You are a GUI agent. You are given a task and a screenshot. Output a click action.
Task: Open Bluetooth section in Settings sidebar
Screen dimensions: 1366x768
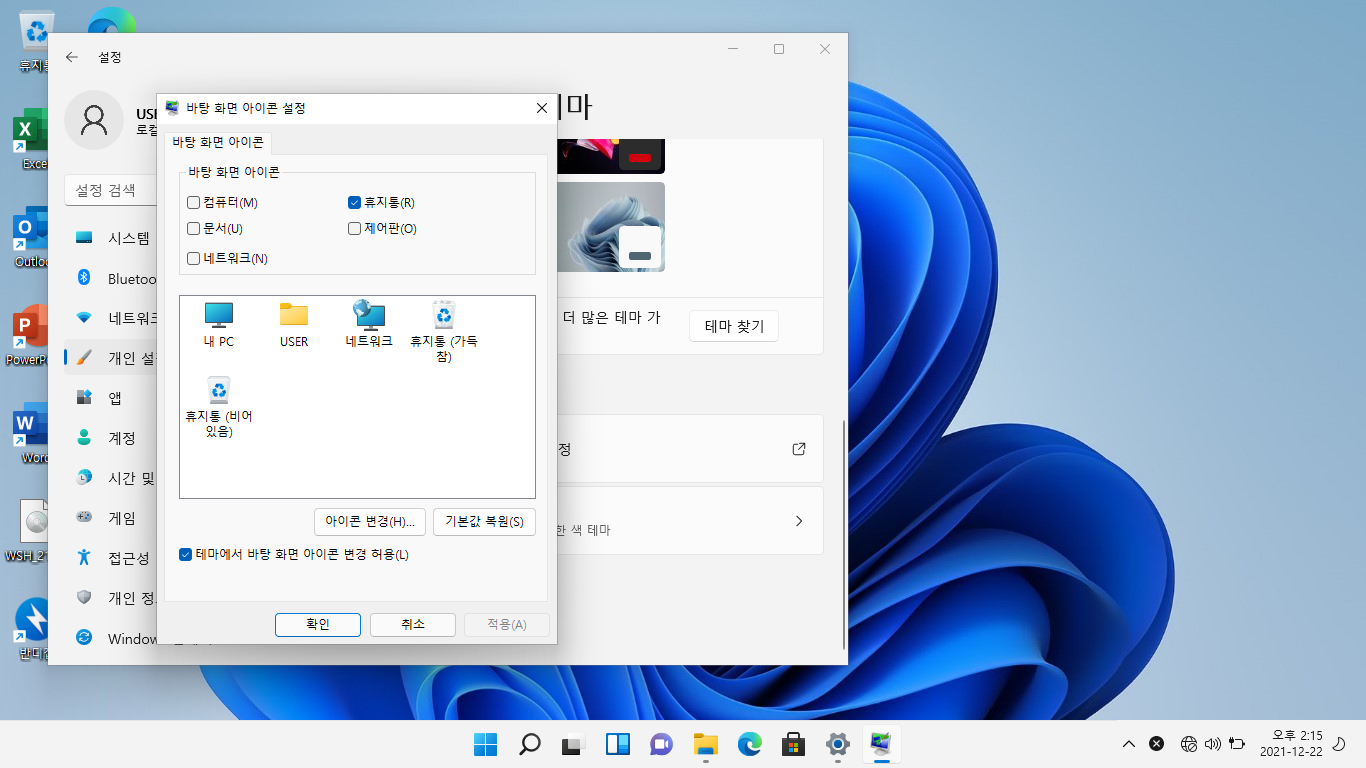click(x=112, y=278)
